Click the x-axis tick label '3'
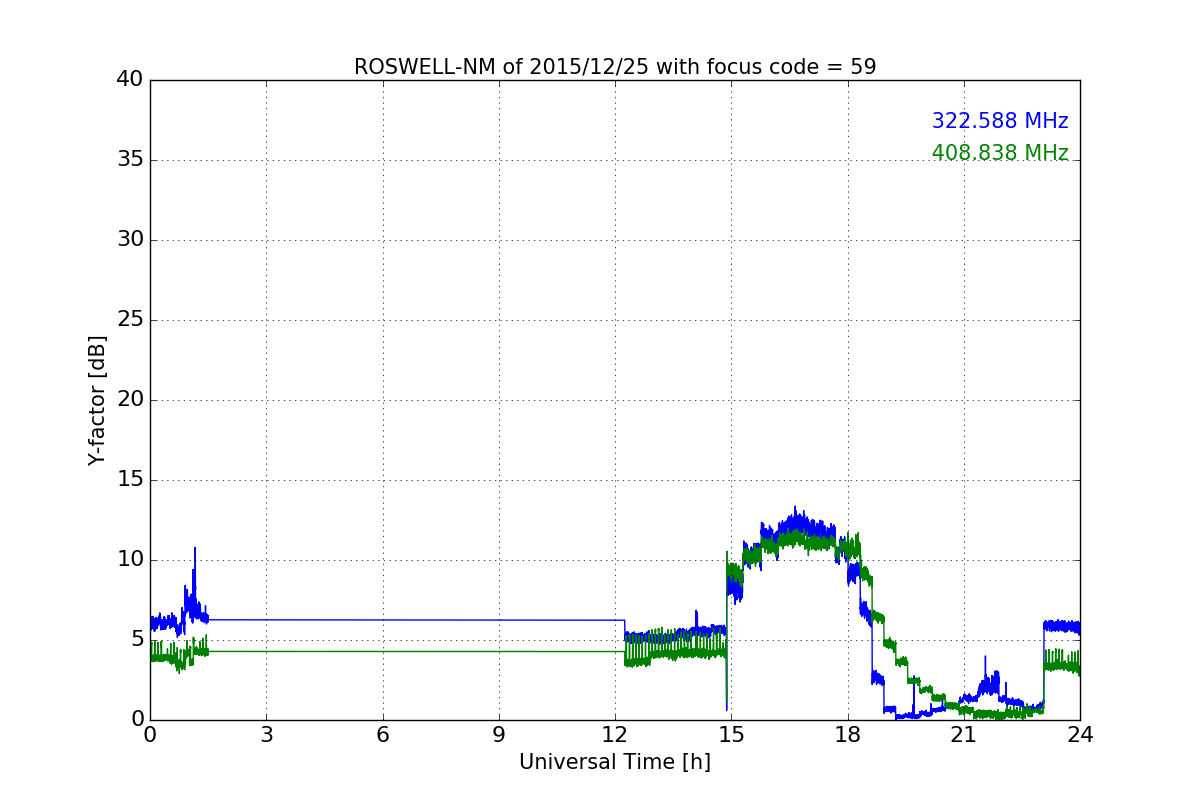 pos(266,734)
